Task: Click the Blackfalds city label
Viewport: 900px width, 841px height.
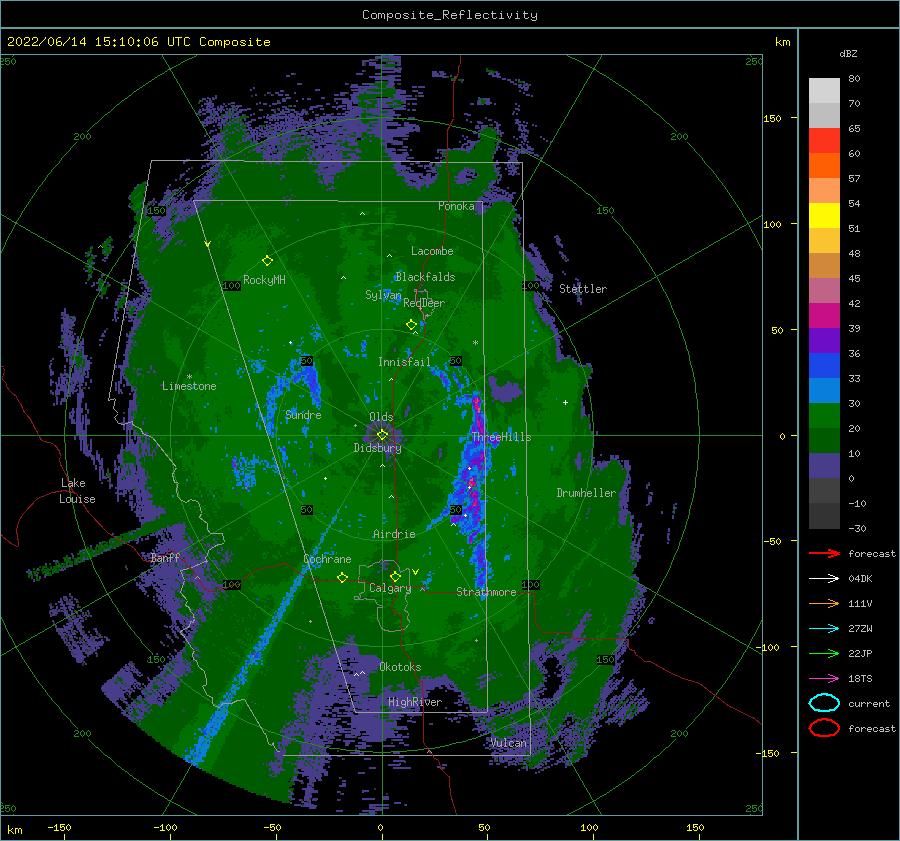Action: [425, 277]
